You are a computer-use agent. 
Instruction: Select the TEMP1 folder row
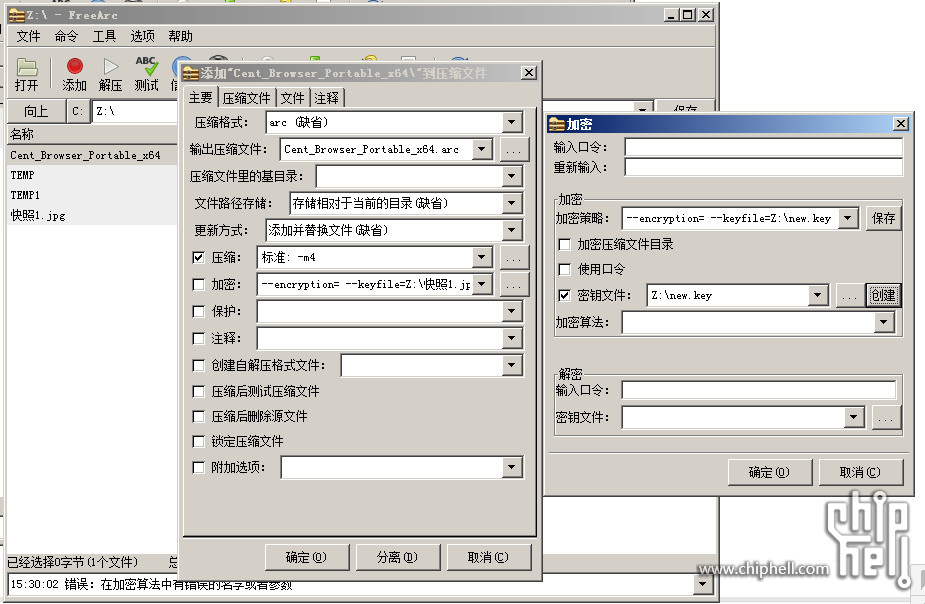click(25, 195)
